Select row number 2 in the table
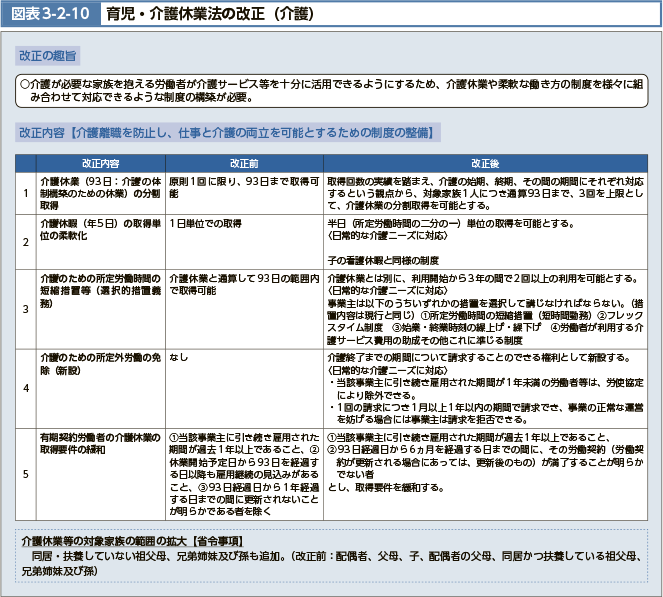The image size is (663, 597). point(25,241)
